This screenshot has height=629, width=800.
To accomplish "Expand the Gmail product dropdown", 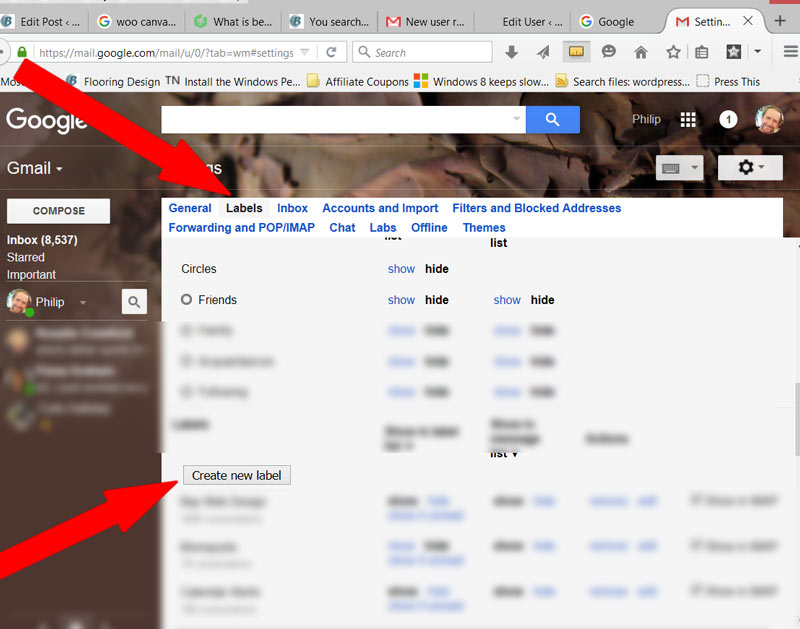I will [35, 168].
